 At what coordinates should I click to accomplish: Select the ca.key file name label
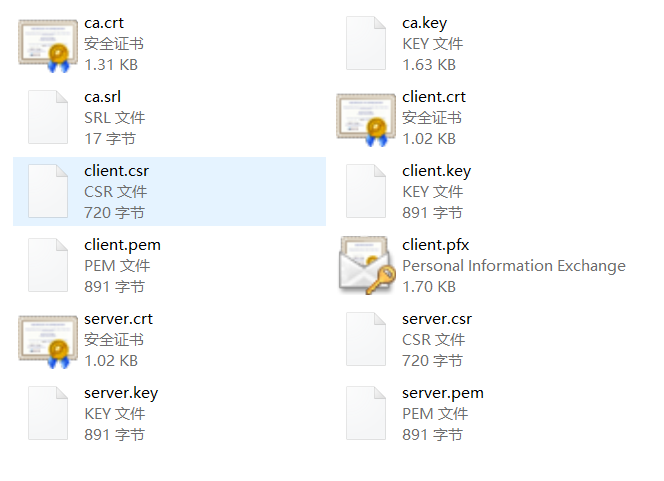(x=424, y=22)
